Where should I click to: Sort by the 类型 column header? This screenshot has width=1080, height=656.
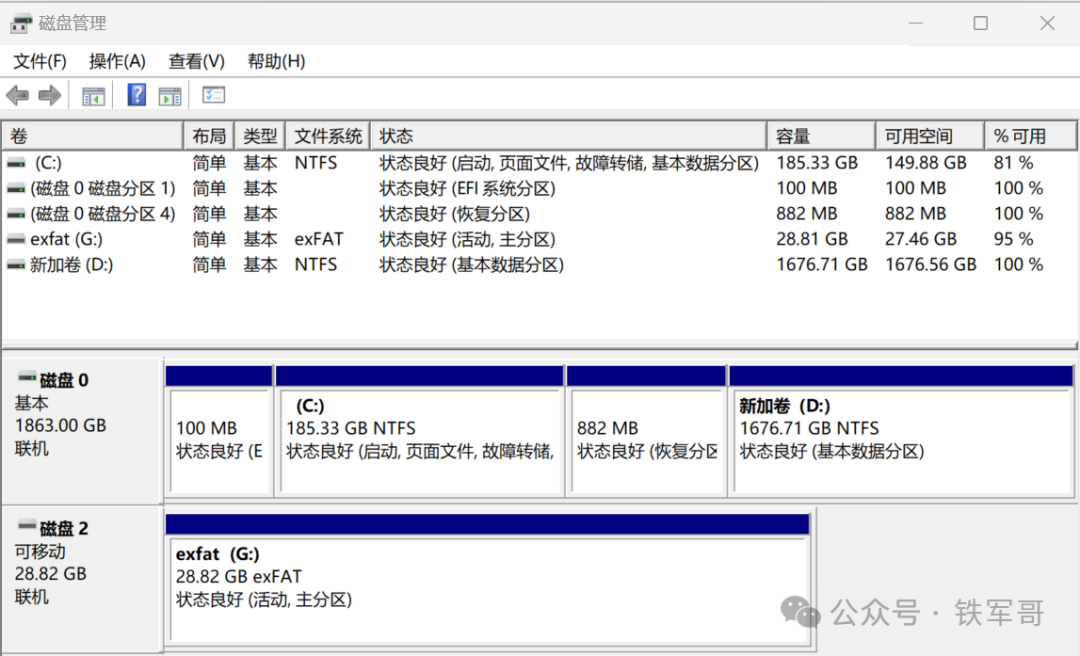point(260,136)
